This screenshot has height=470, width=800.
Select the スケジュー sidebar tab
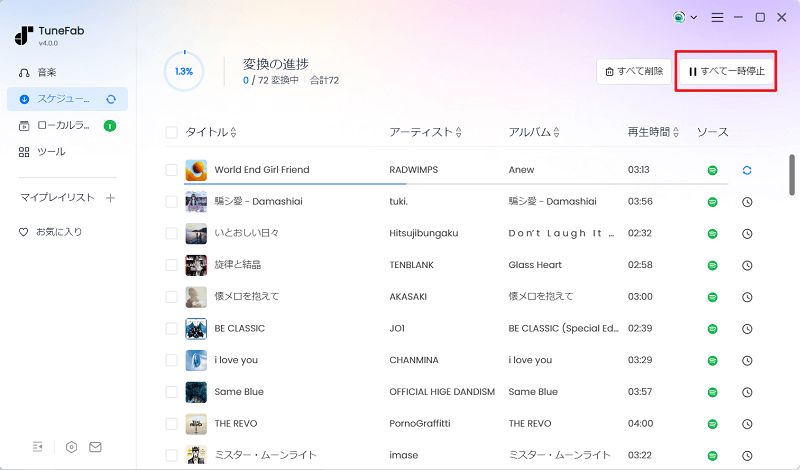(67, 99)
